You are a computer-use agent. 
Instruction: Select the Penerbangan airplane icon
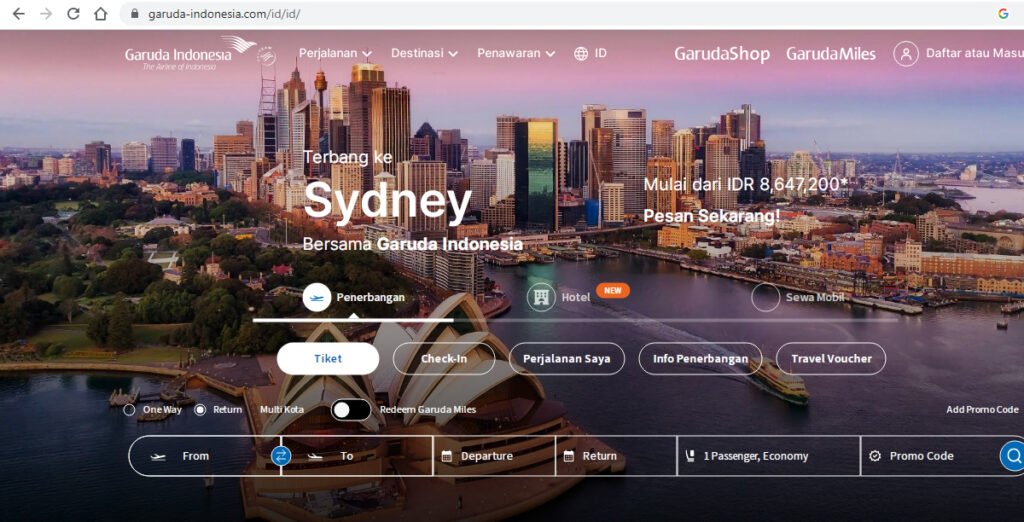click(x=317, y=298)
